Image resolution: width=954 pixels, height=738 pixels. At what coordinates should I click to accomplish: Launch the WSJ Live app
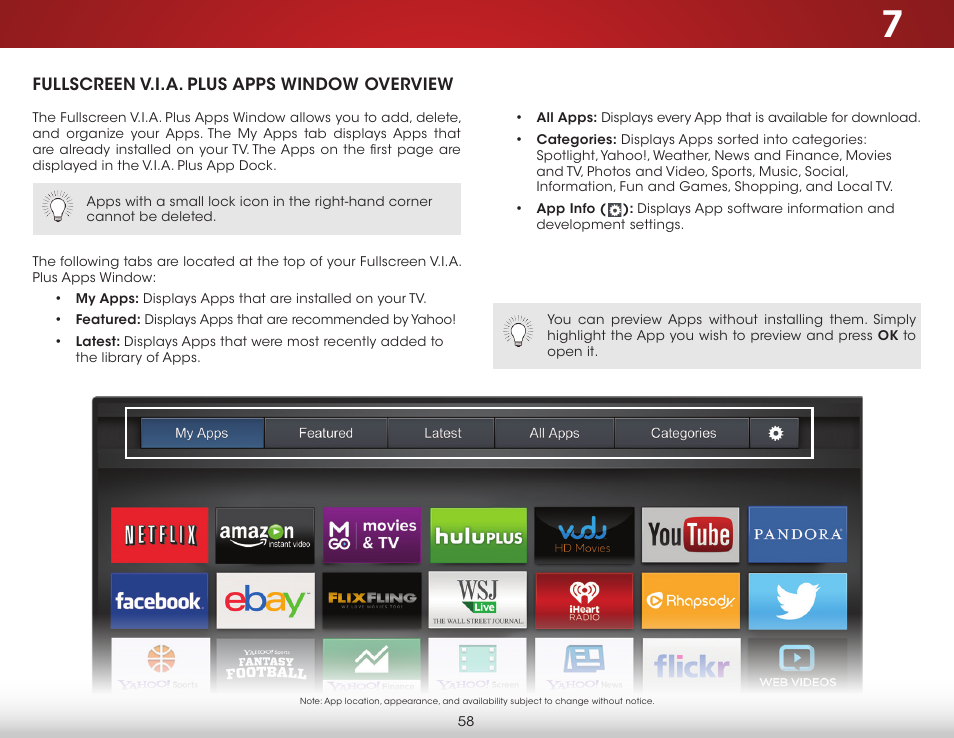478,600
